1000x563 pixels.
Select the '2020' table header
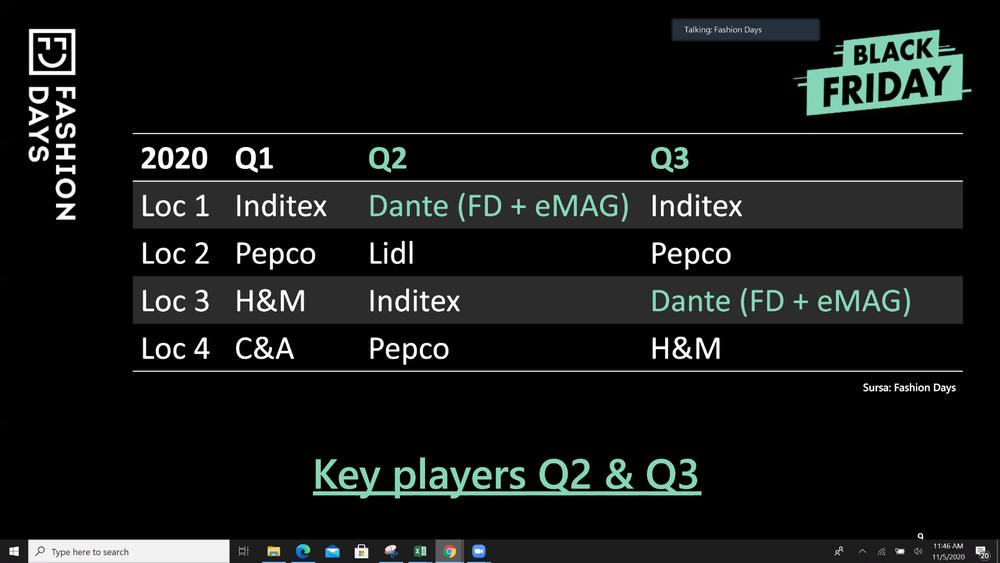click(x=174, y=158)
